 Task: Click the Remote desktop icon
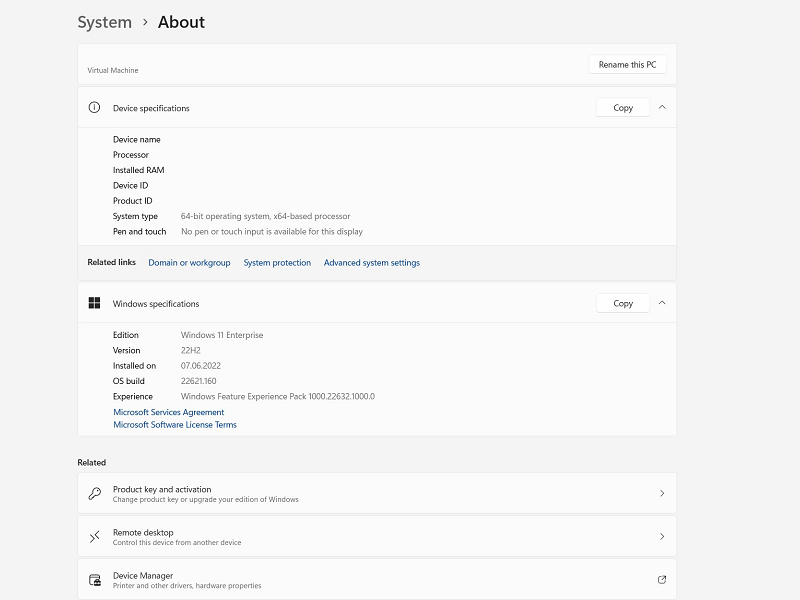point(94,537)
